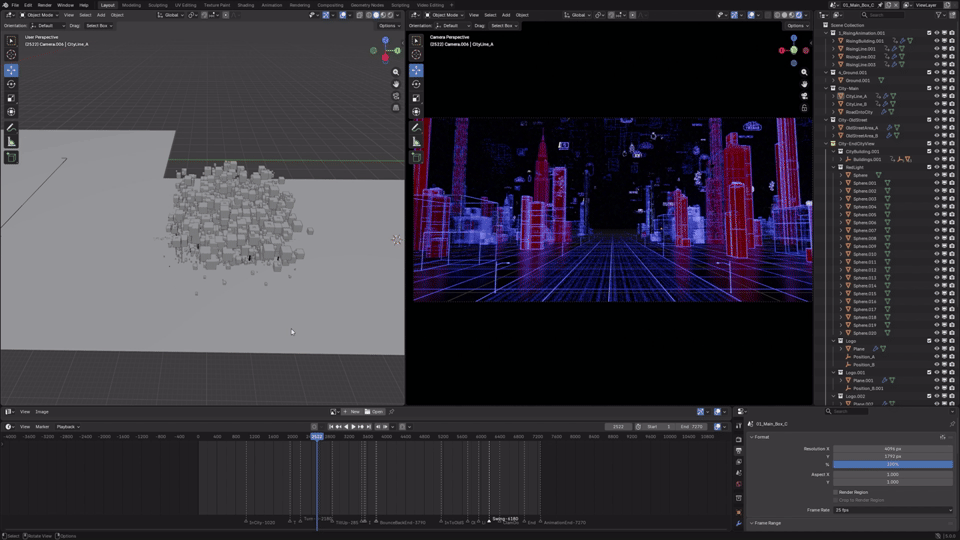The width and height of the screenshot is (960, 540).
Task: Disable RoadIntoCity in renders via camera icon
Action: [x=951, y=112]
